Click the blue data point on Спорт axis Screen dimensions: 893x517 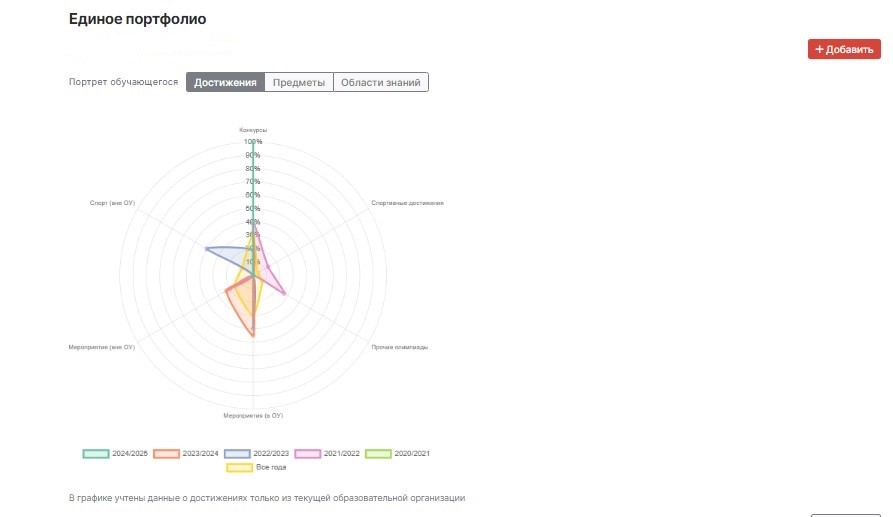point(205,248)
